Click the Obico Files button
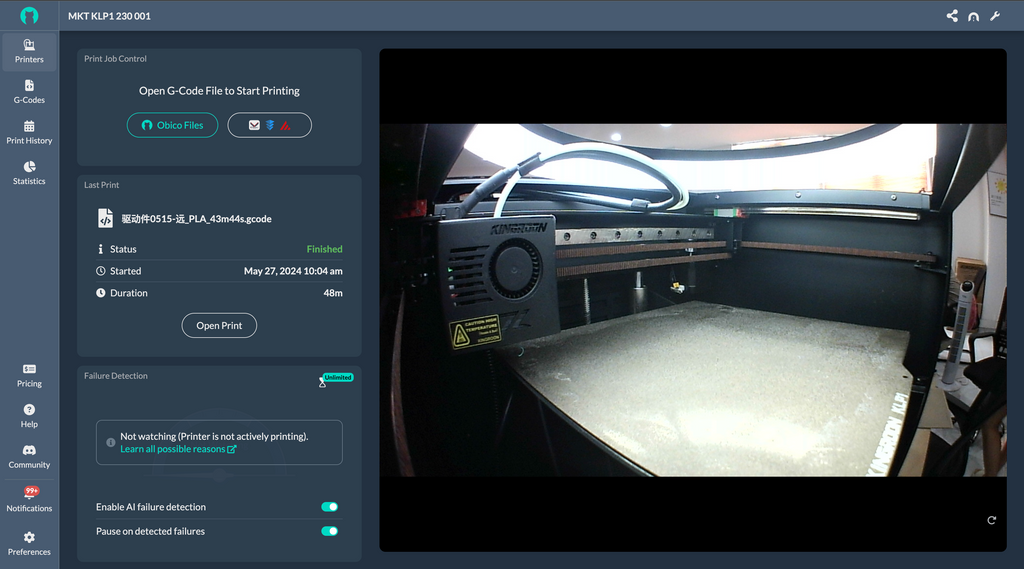Viewport: 1024px width, 569px height. tap(172, 125)
